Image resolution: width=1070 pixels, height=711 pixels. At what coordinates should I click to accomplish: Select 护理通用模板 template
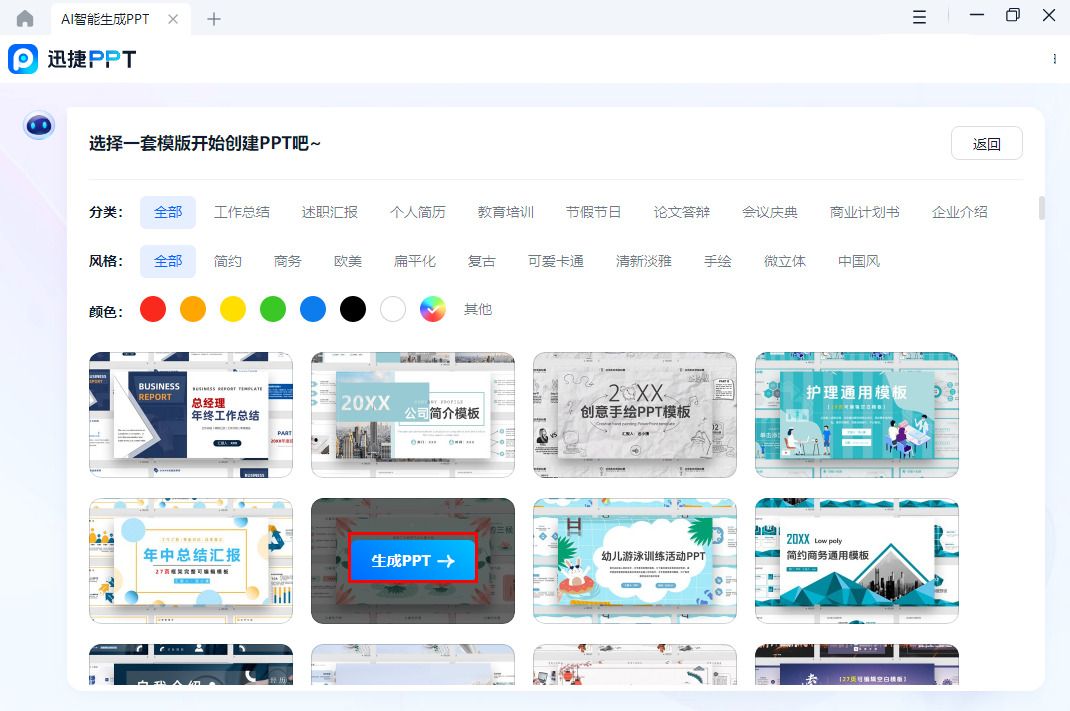pyautogui.click(x=856, y=415)
